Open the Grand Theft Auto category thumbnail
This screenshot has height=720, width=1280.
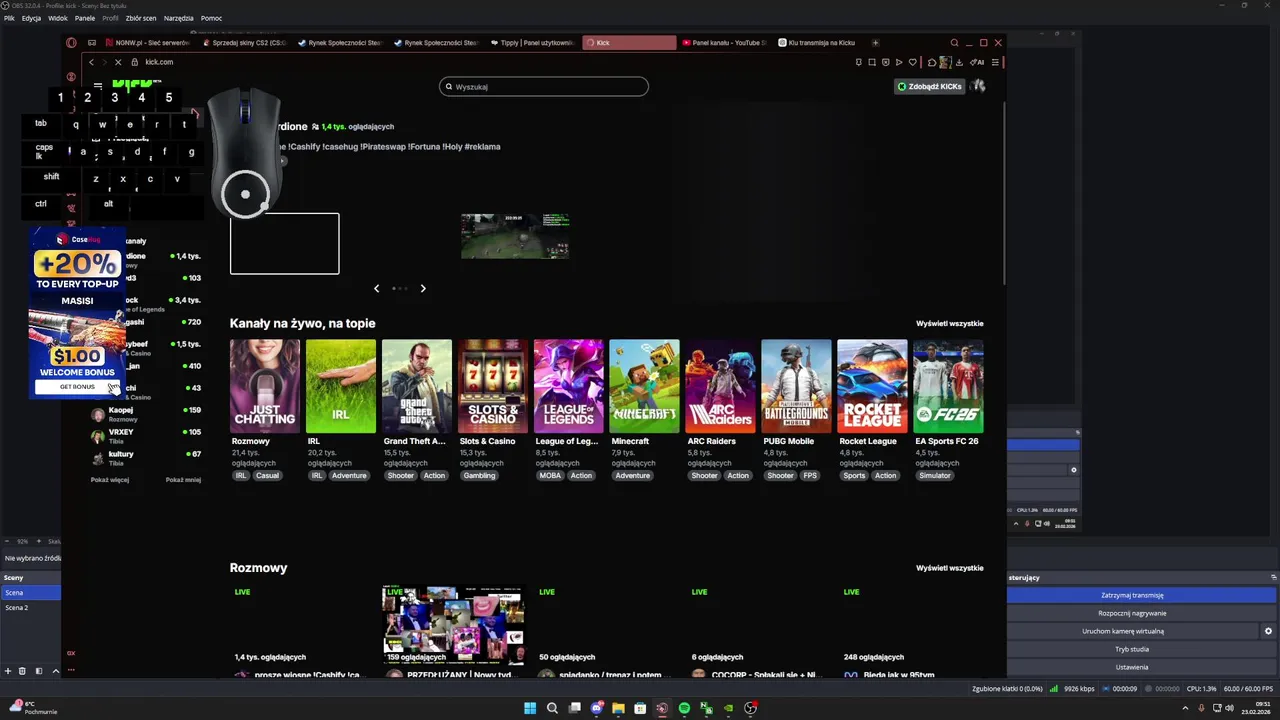(x=417, y=386)
